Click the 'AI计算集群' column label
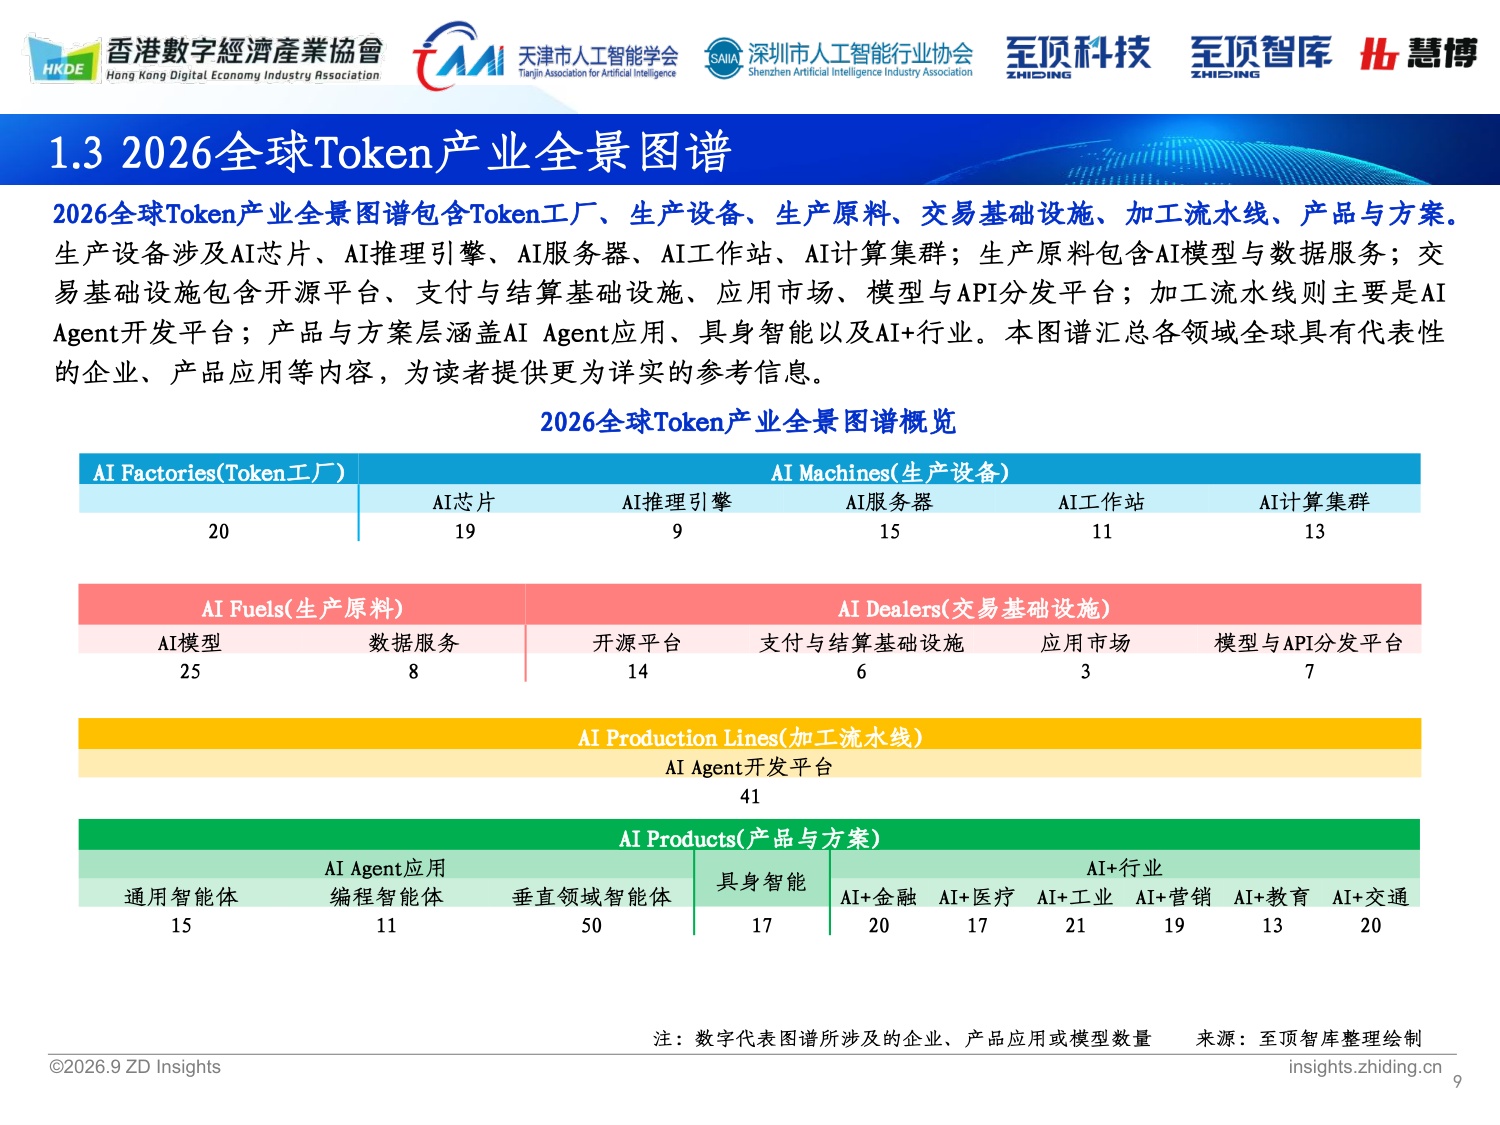The width and height of the screenshot is (1500, 1125). pyautogui.click(x=1314, y=502)
